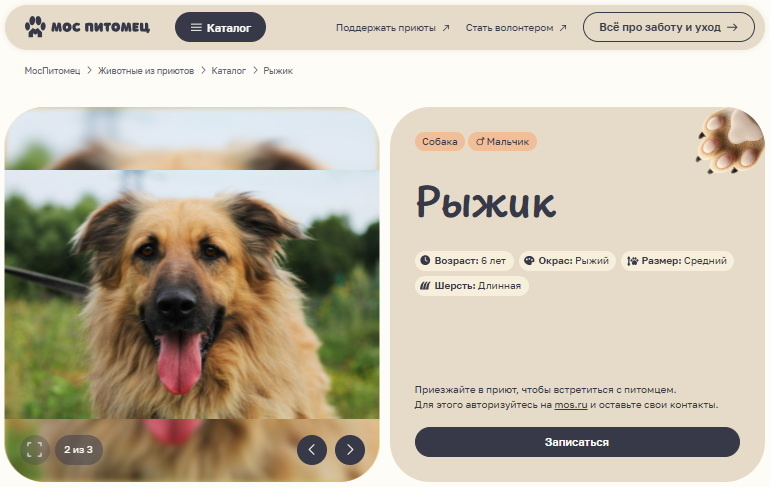Click the clock icon beside Возраст
This screenshot has height=487, width=770.
pyautogui.click(x=425, y=261)
